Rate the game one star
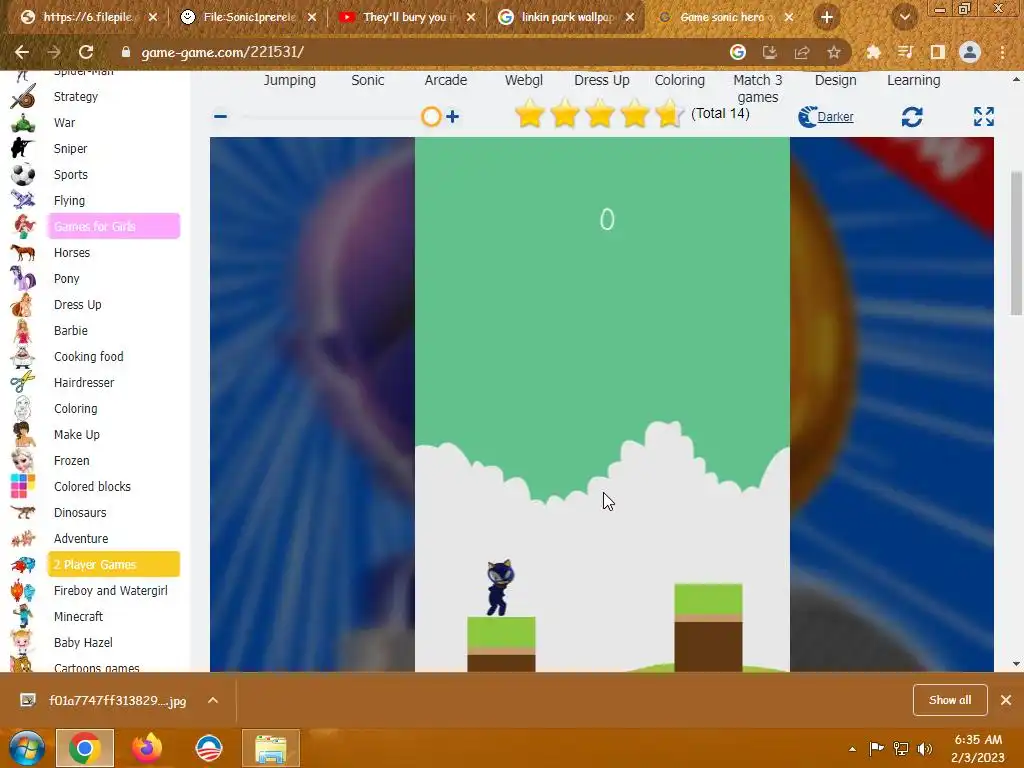 530,115
